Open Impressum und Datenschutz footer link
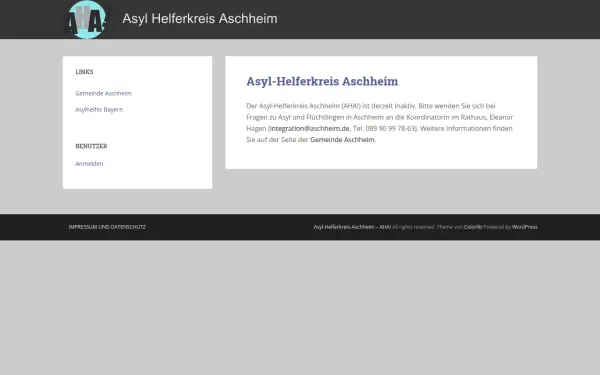The height and width of the screenshot is (375, 600). click(107, 227)
